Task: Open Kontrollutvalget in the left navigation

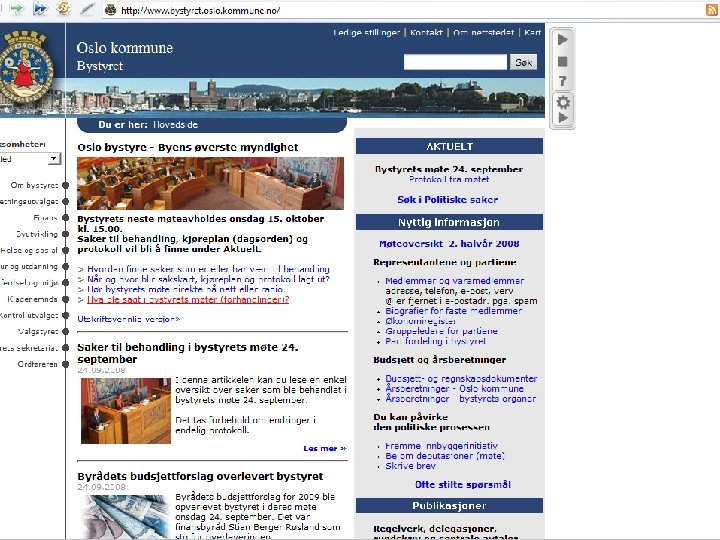Action: tap(29, 315)
